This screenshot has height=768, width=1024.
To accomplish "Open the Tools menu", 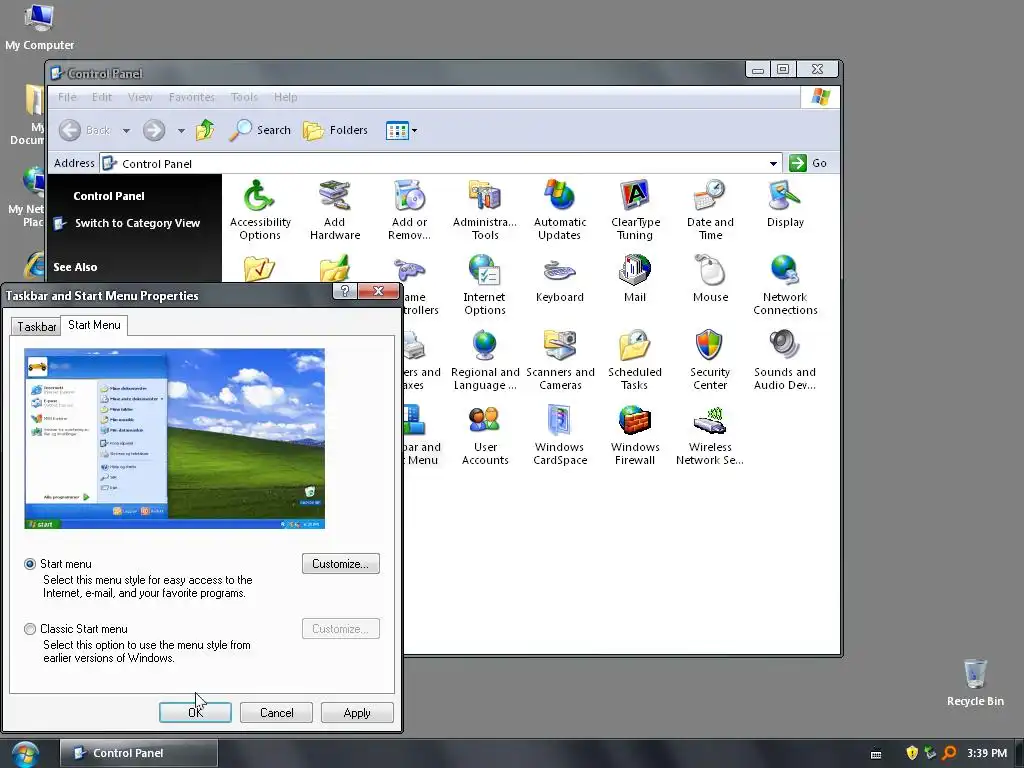I will click(x=244, y=97).
